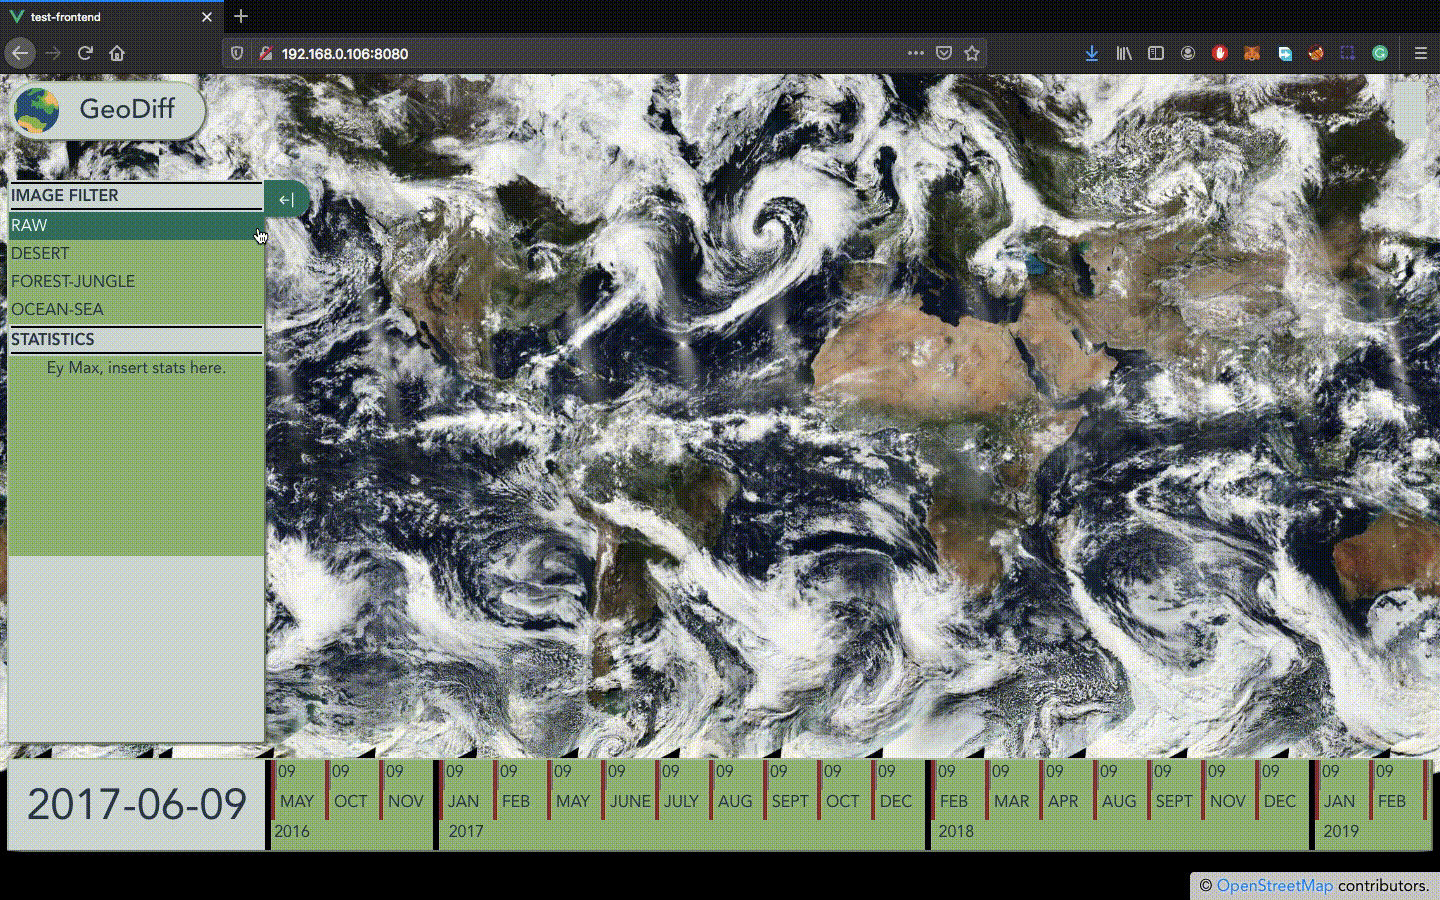
Task: Click the GeoDiff title text
Action: [x=127, y=109]
